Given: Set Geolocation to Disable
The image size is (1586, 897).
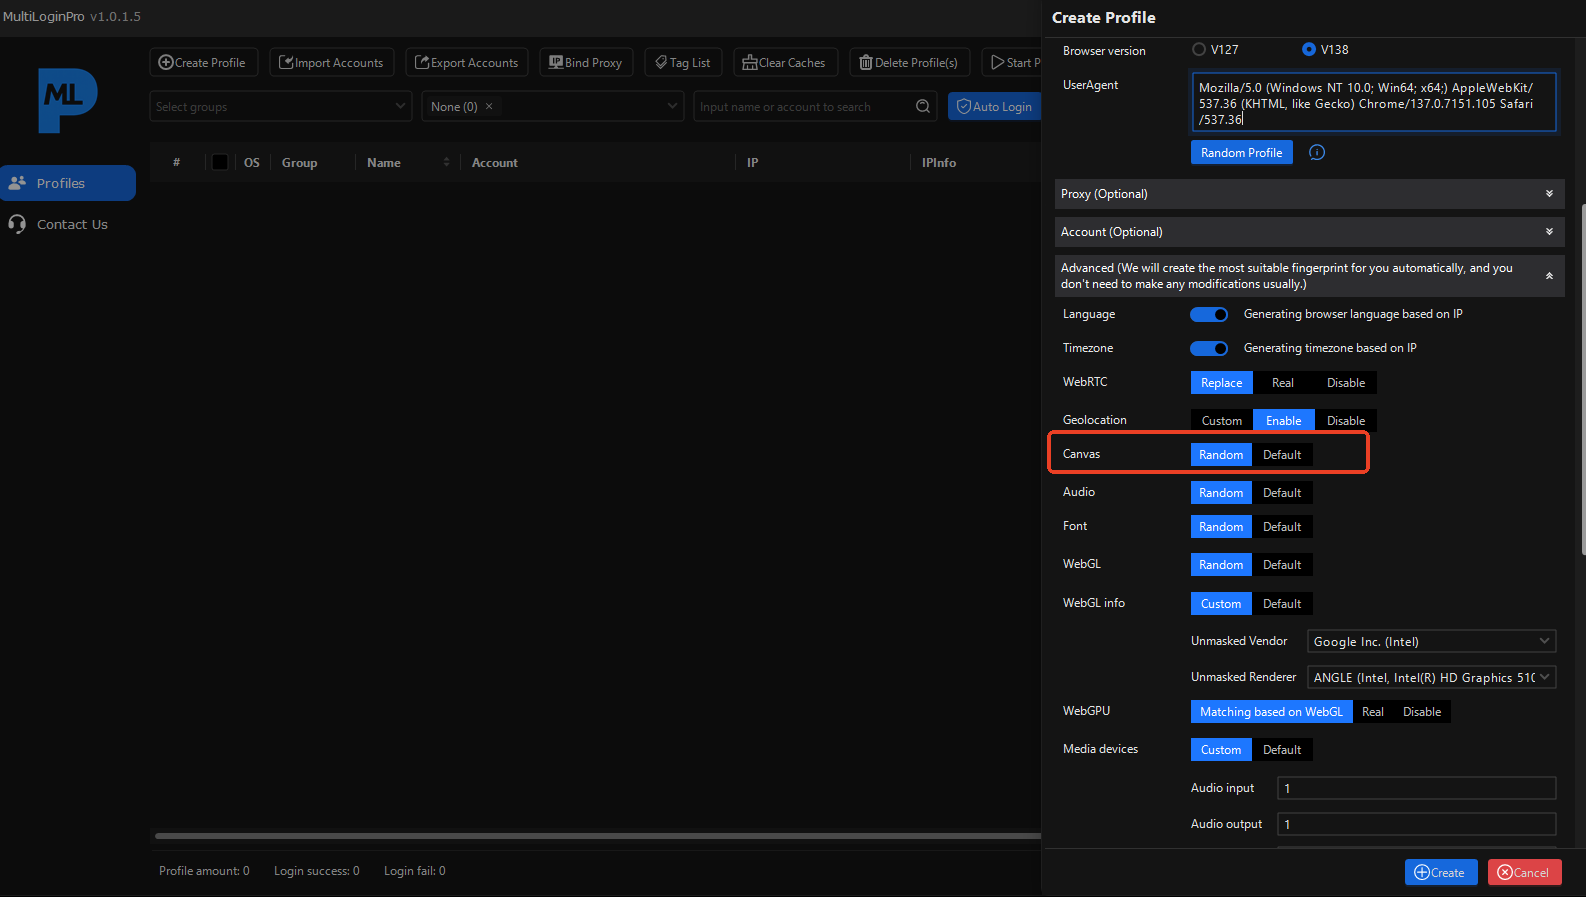Looking at the screenshot, I should [1346, 420].
